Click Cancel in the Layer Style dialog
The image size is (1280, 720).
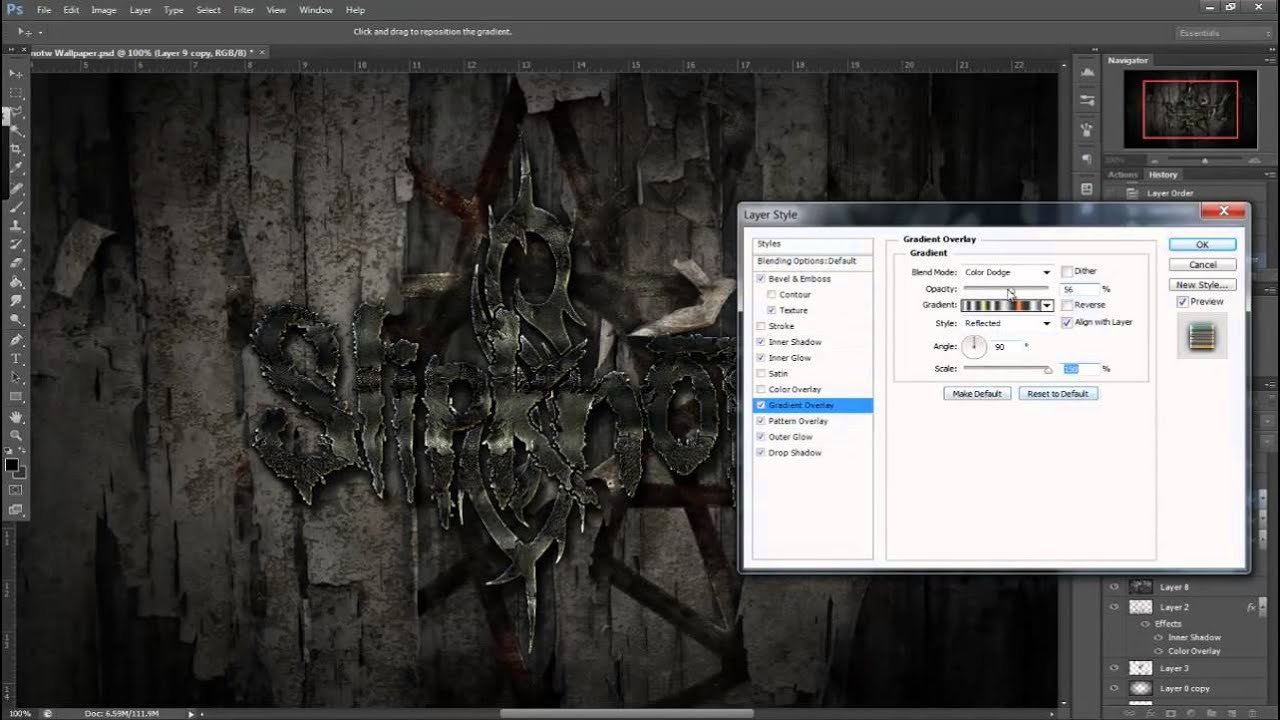[1202, 265]
